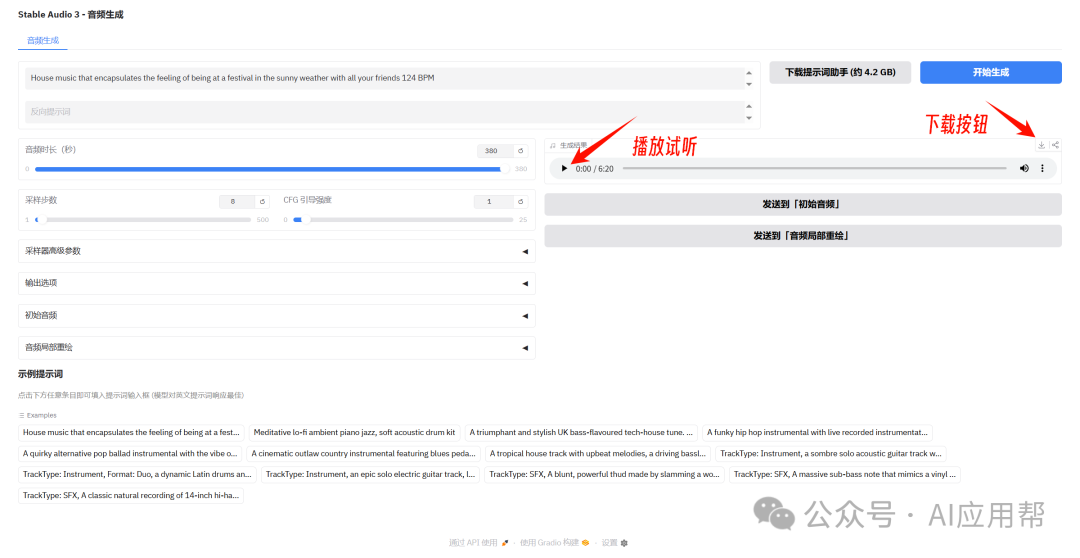
Task: Open the audio player three-dot menu
Action: pyautogui.click(x=1042, y=169)
